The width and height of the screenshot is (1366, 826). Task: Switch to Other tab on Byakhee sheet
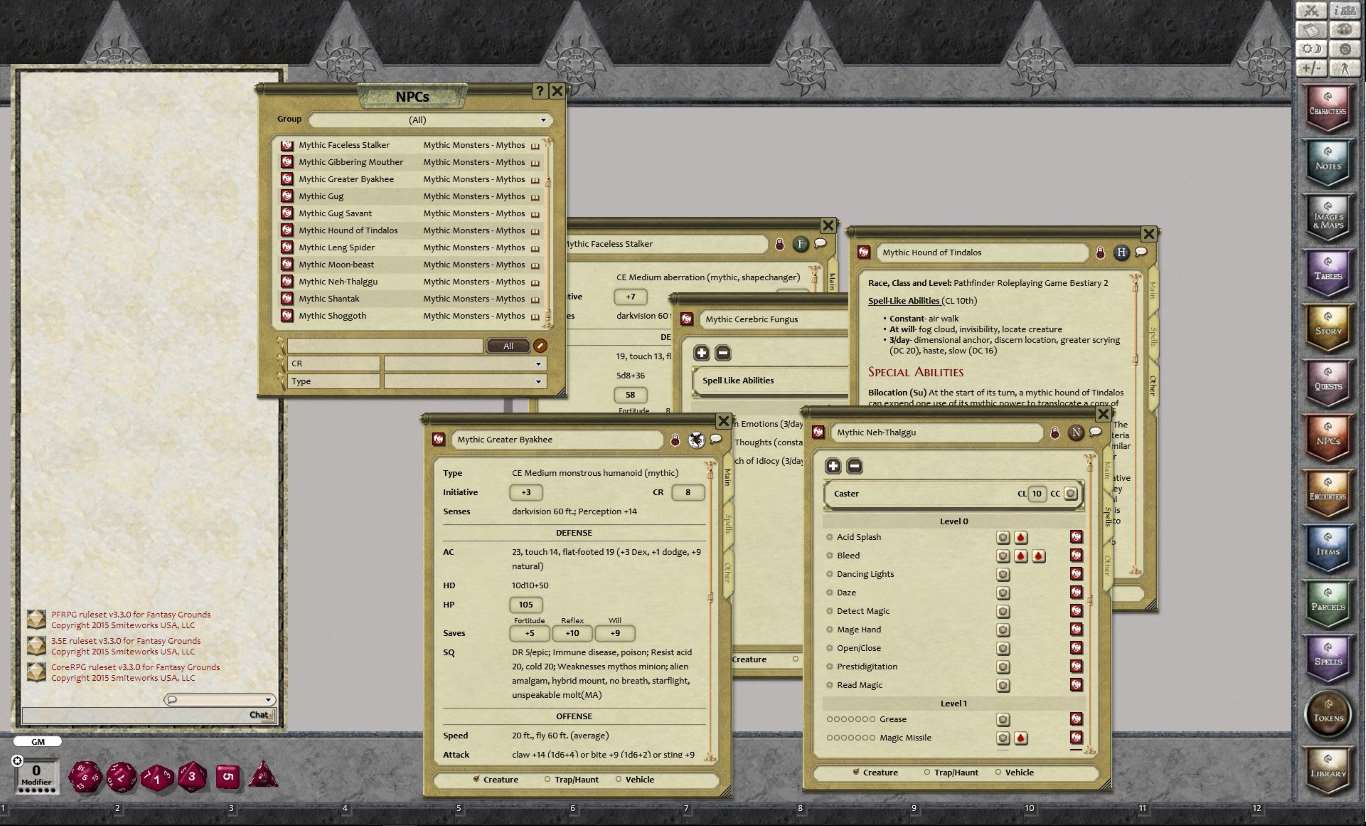(x=727, y=573)
